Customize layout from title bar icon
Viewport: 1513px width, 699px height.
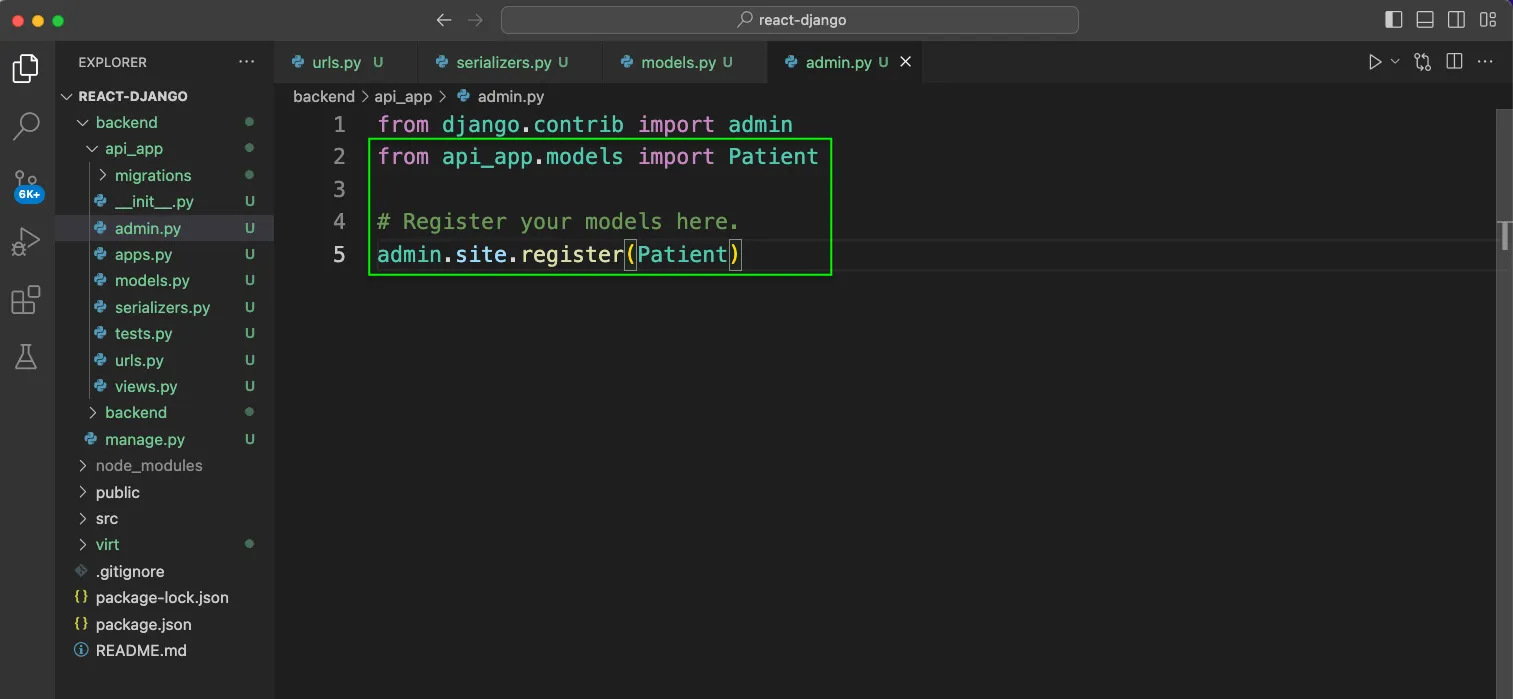coord(1488,20)
